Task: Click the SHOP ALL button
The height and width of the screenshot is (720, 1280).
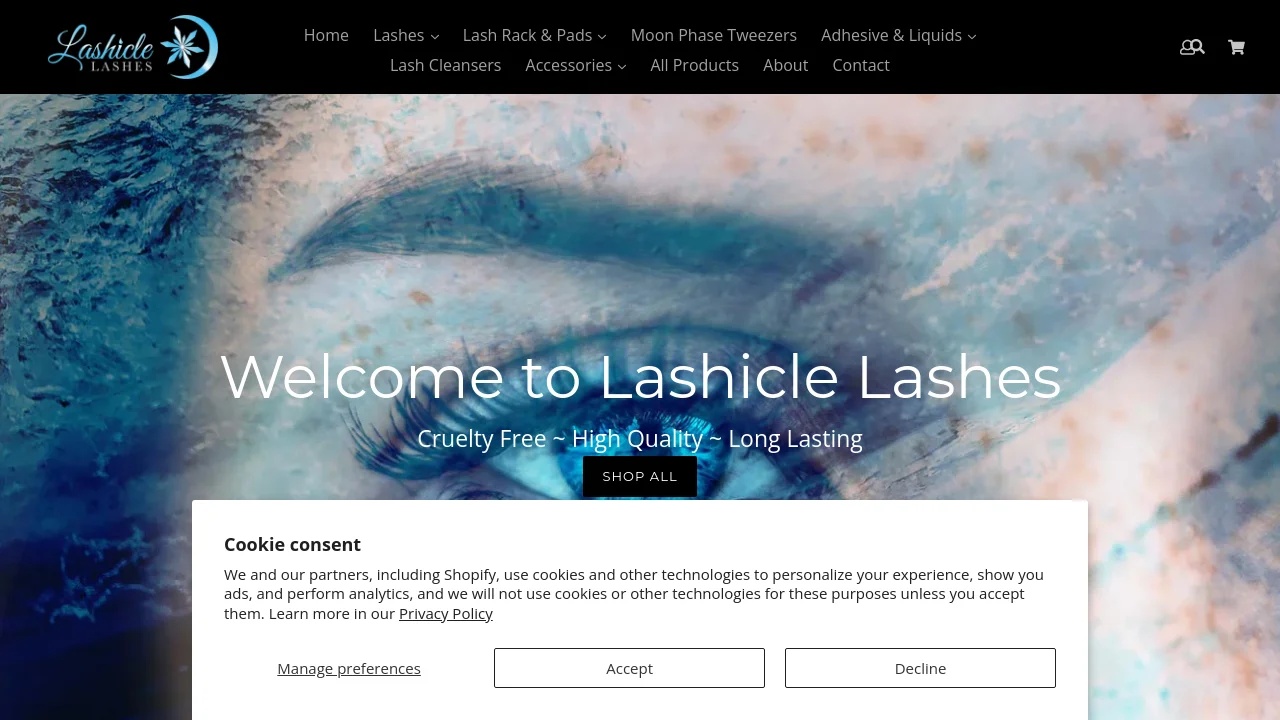Action: coord(640,476)
